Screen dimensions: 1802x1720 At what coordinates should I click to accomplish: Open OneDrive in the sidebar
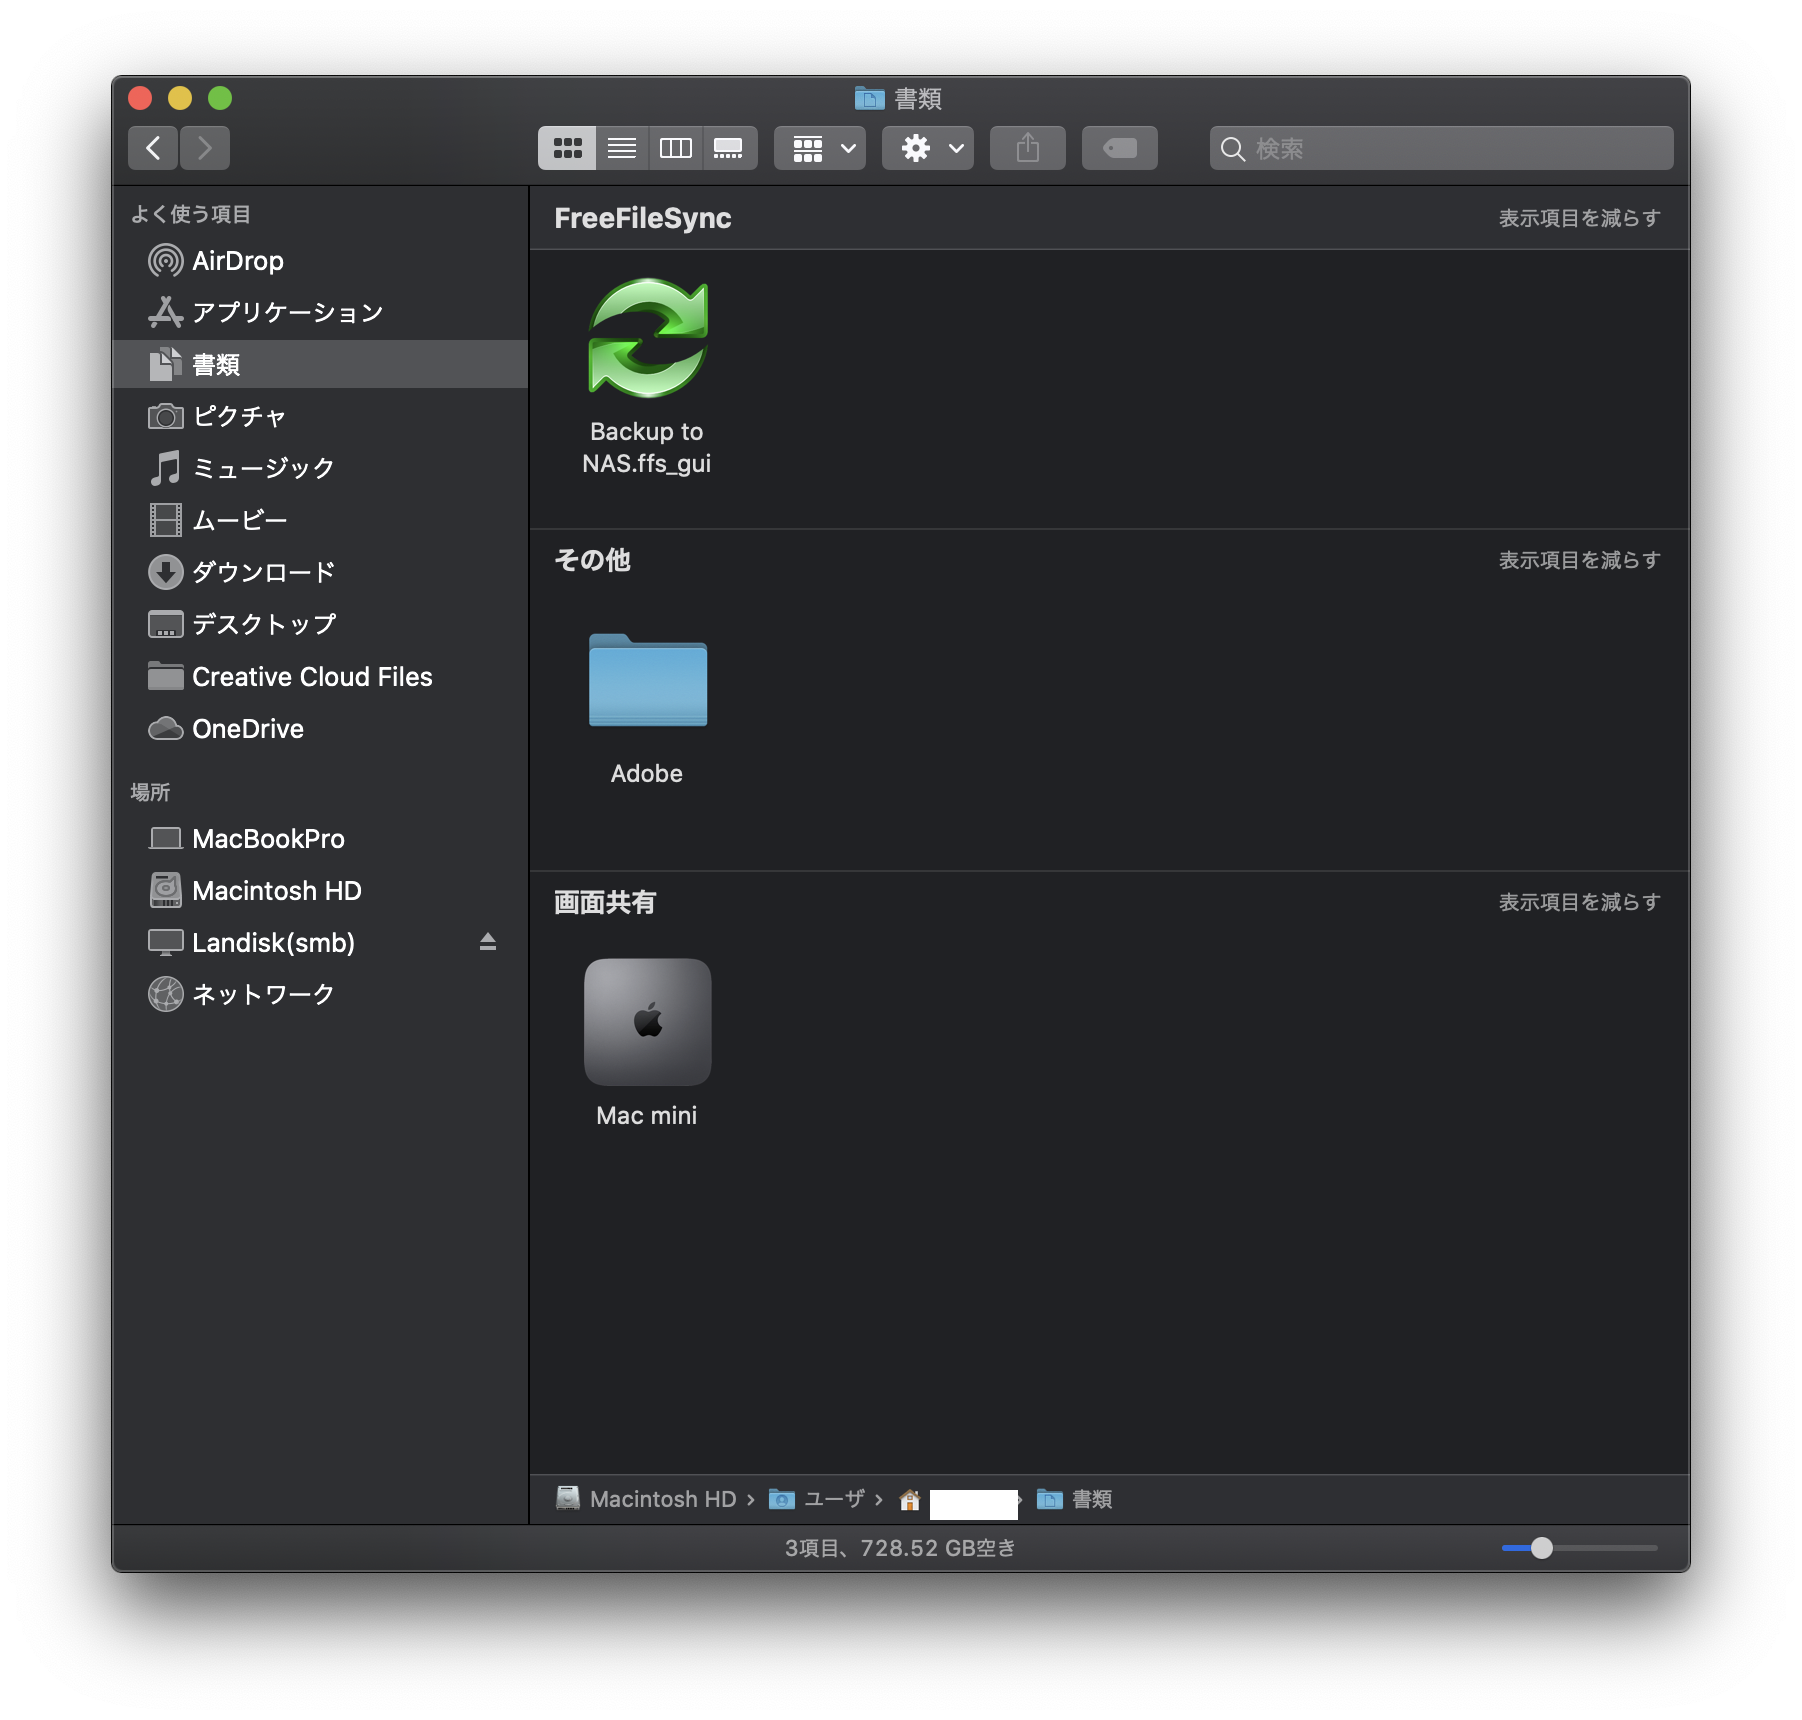320,729
